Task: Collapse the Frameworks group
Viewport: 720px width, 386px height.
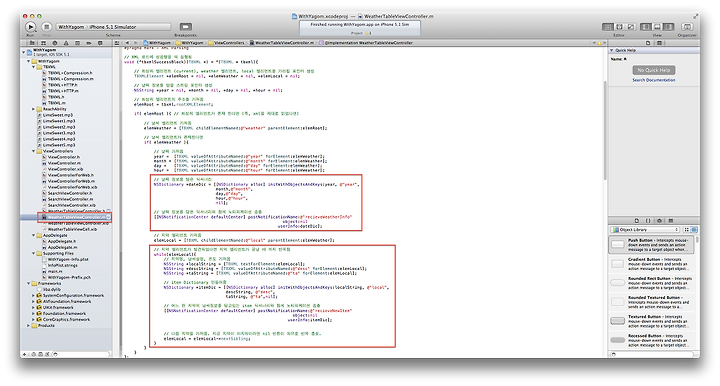Action: (x=28, y=284)
